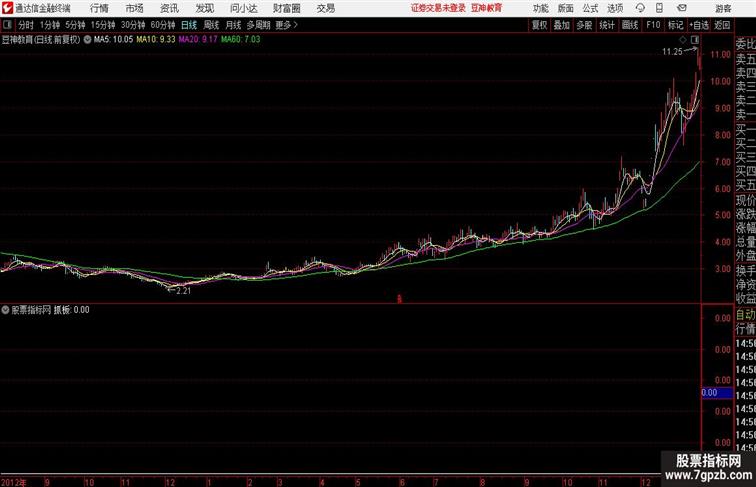Switch to the 多周期 multi-period tab

(x=258, y=25)
